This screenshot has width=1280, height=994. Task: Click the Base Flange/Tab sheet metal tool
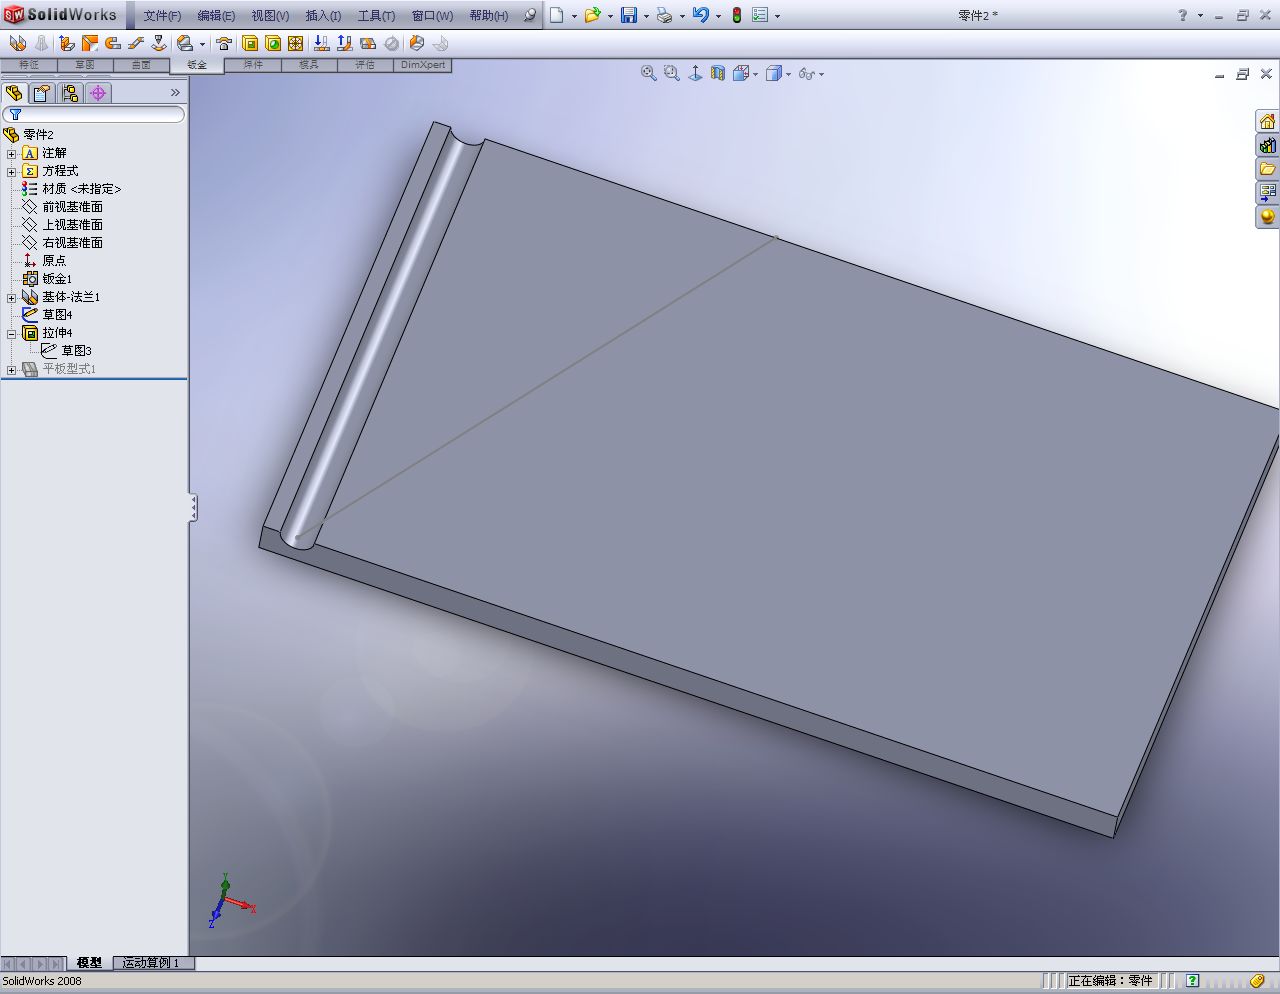(17, 43)
